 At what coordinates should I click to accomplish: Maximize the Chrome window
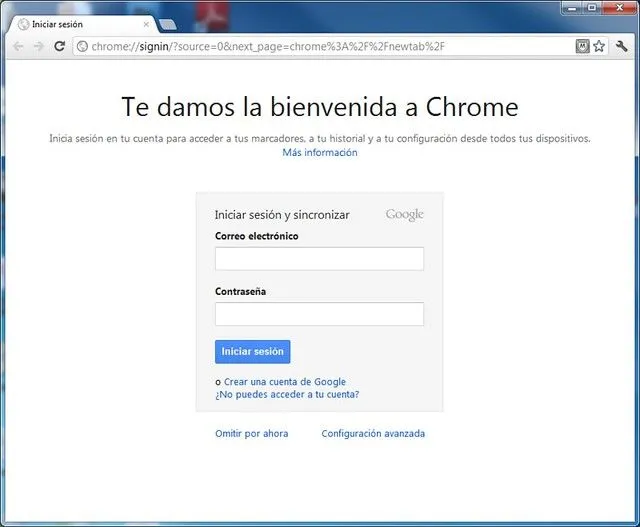click(x=592, y=8)
